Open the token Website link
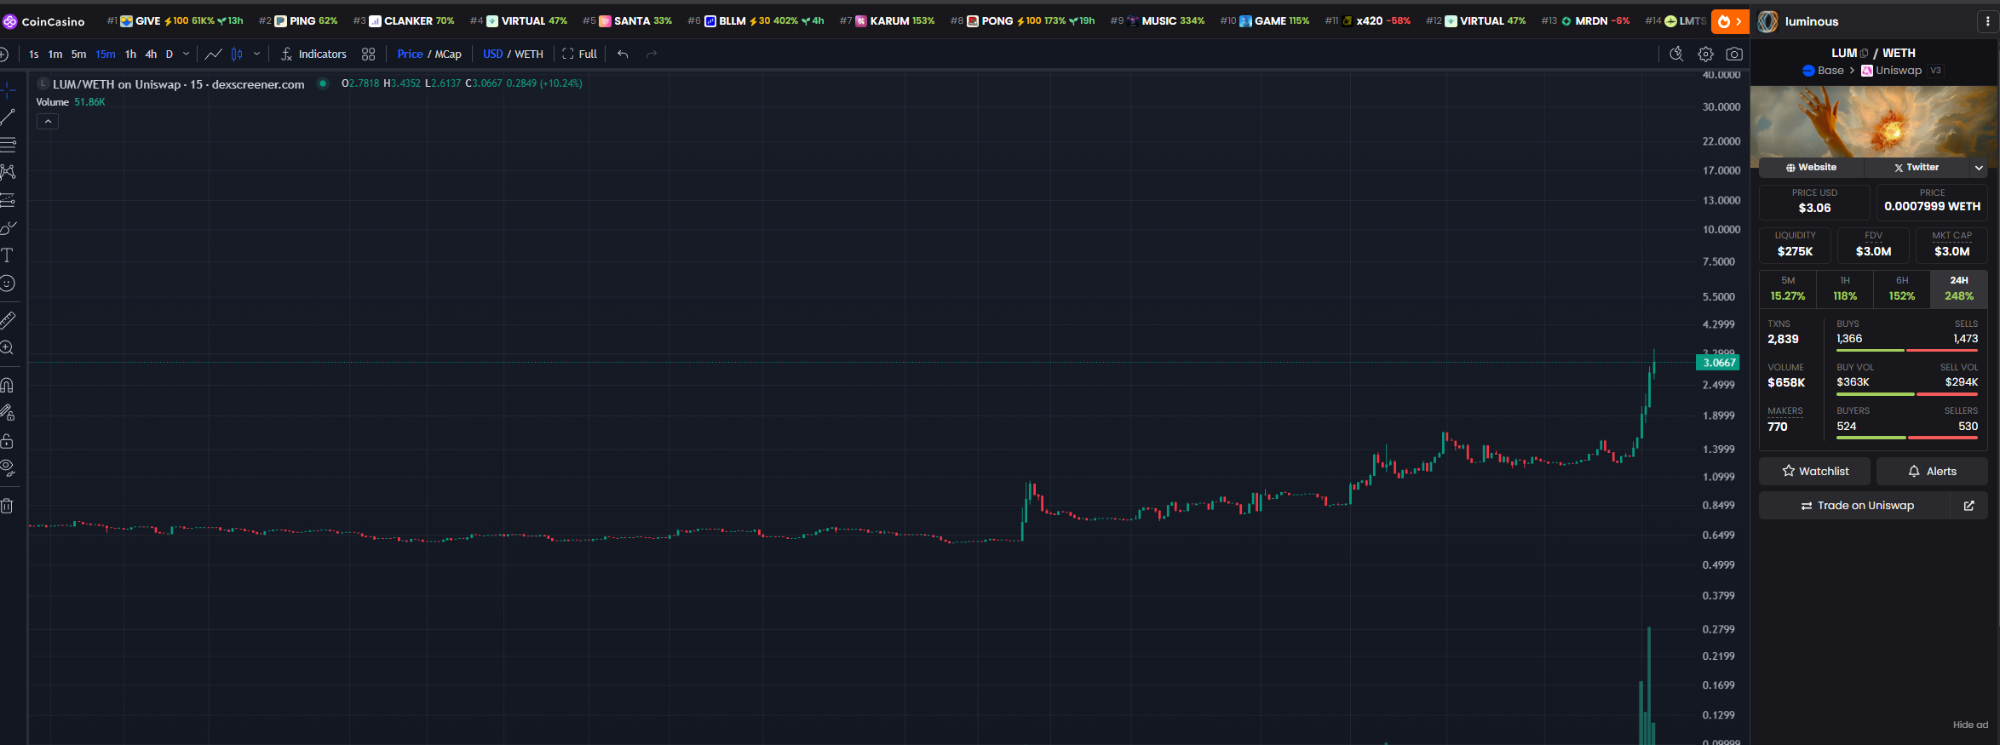The height and width of the screenshot is (745, 2000). pyautogui.click(x=1811, y=168)
